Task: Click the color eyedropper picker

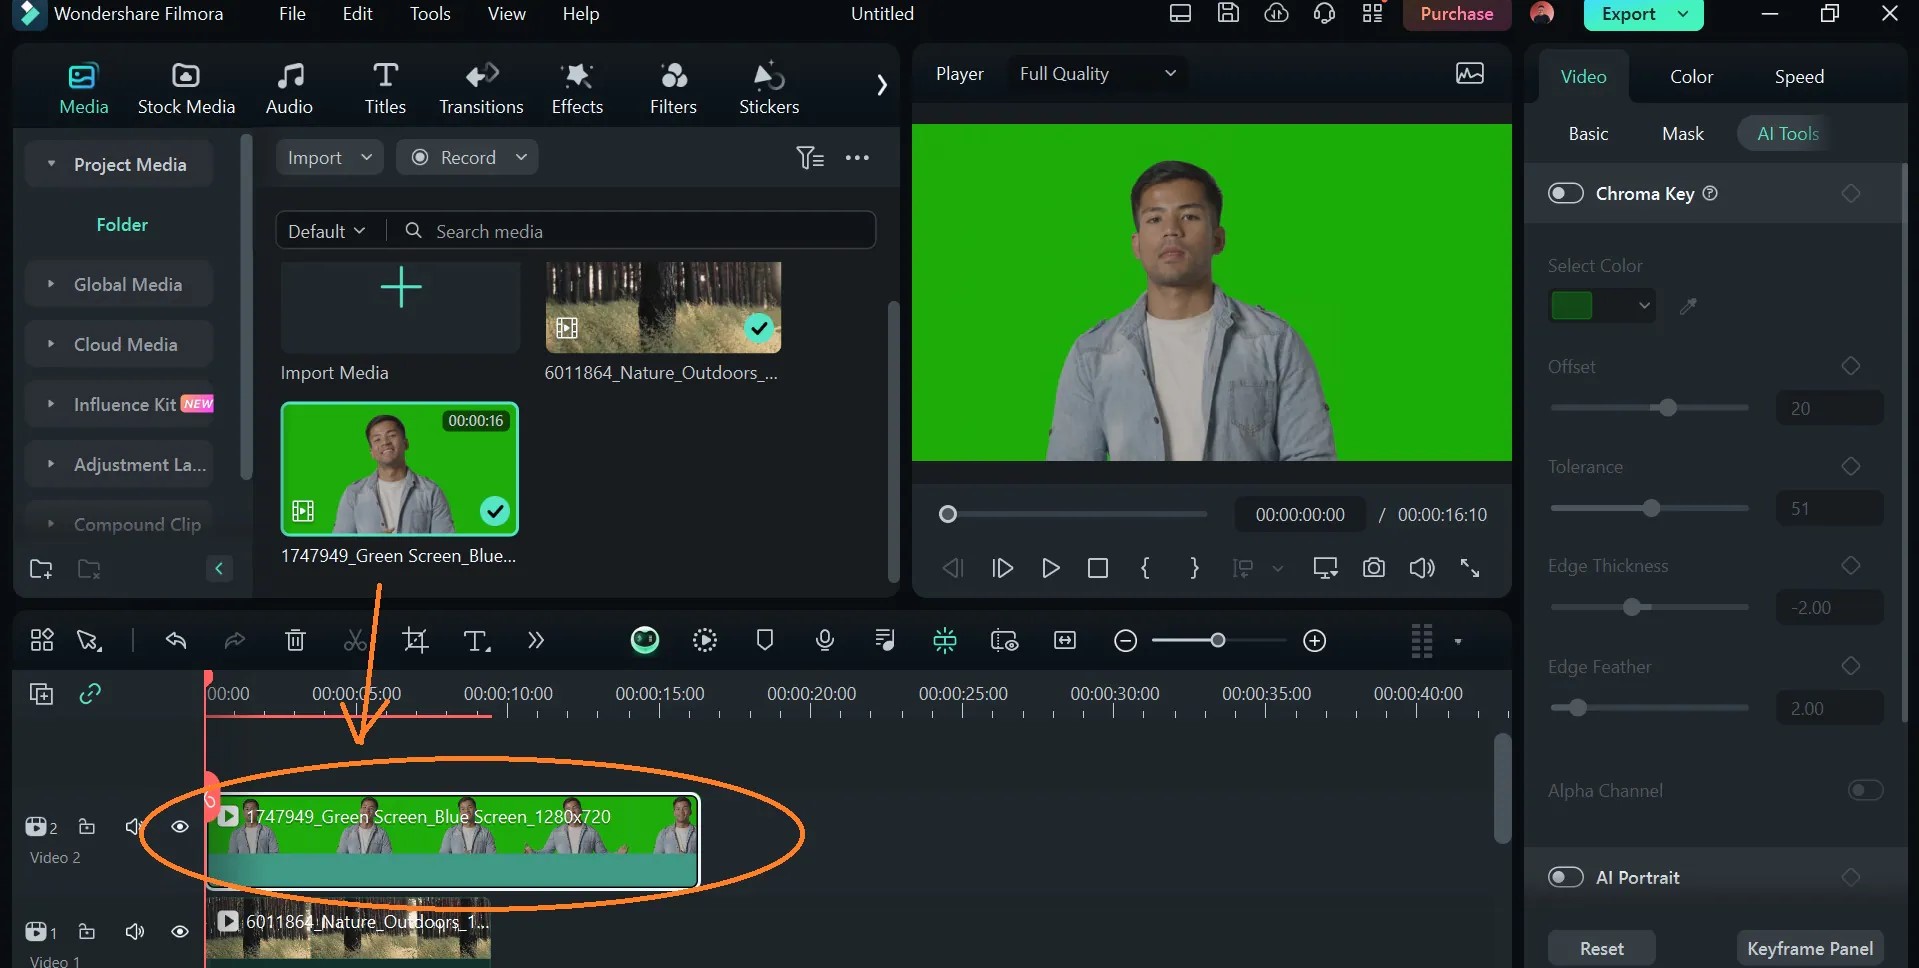Action: (x=1688, y=306)
